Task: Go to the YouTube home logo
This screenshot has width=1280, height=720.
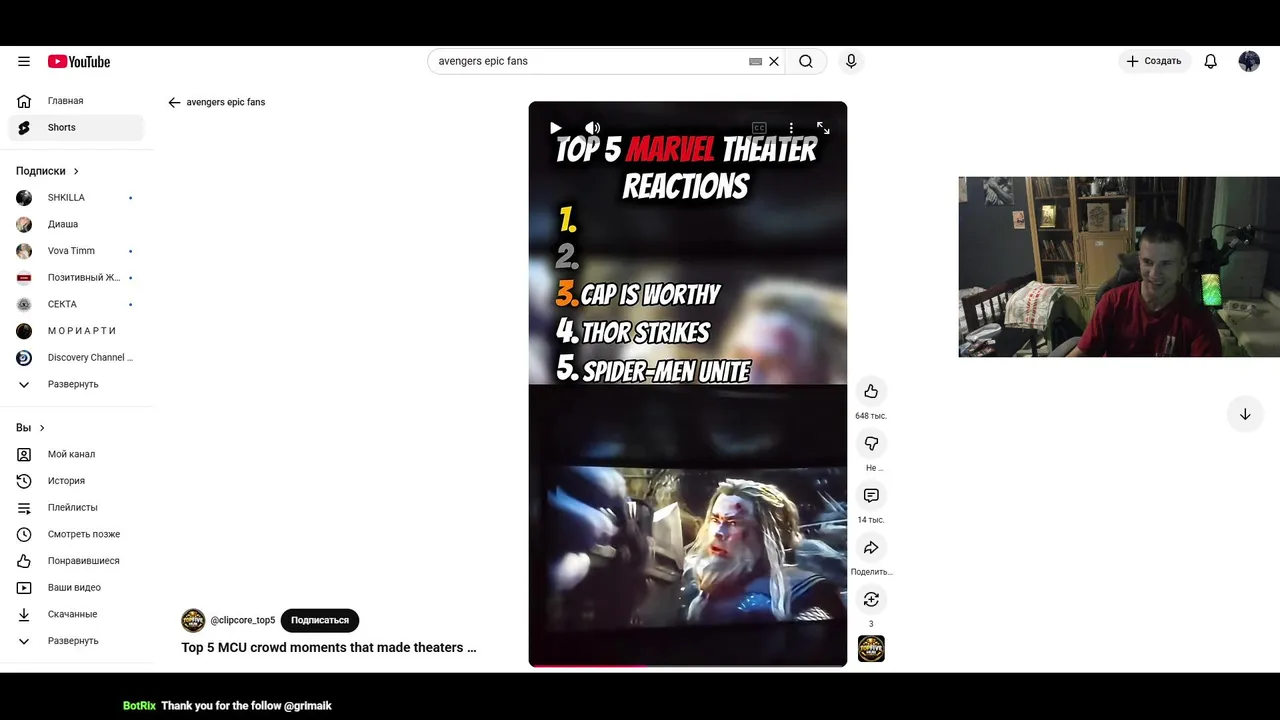Action: pyautogui.click(x=79, y=61)
